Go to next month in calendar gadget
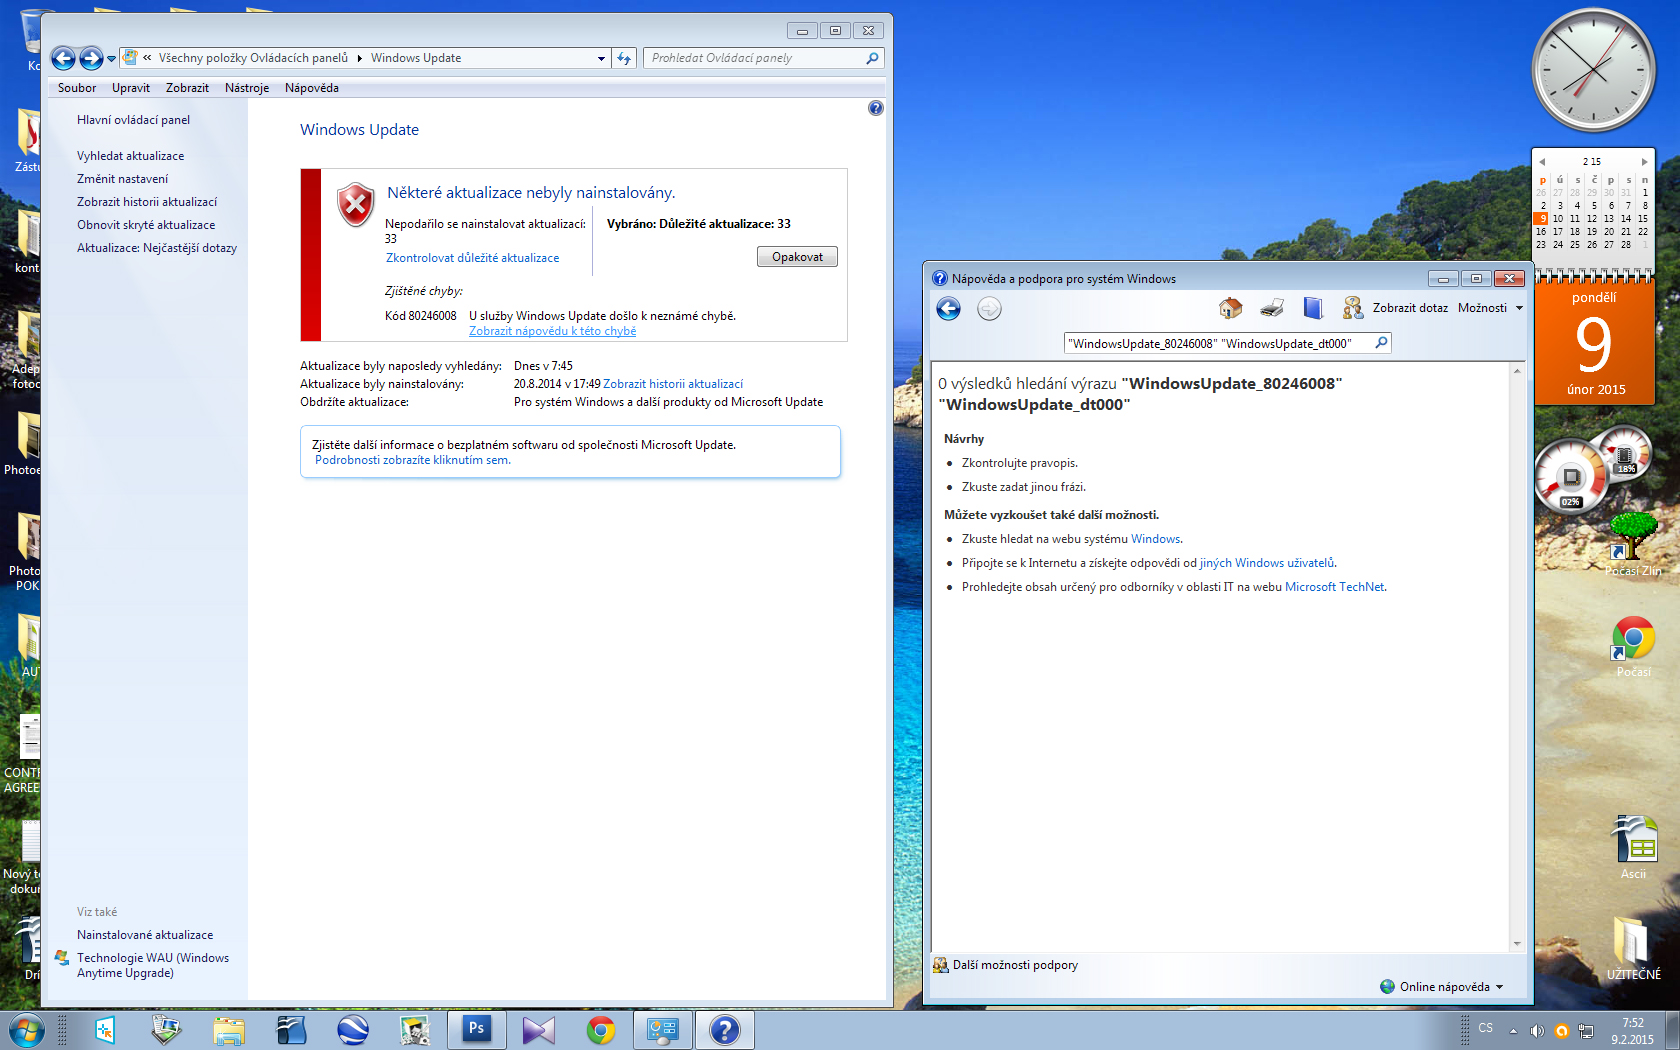The width and height of the screenshot is (1680, 1050). tap(1644, 161)
